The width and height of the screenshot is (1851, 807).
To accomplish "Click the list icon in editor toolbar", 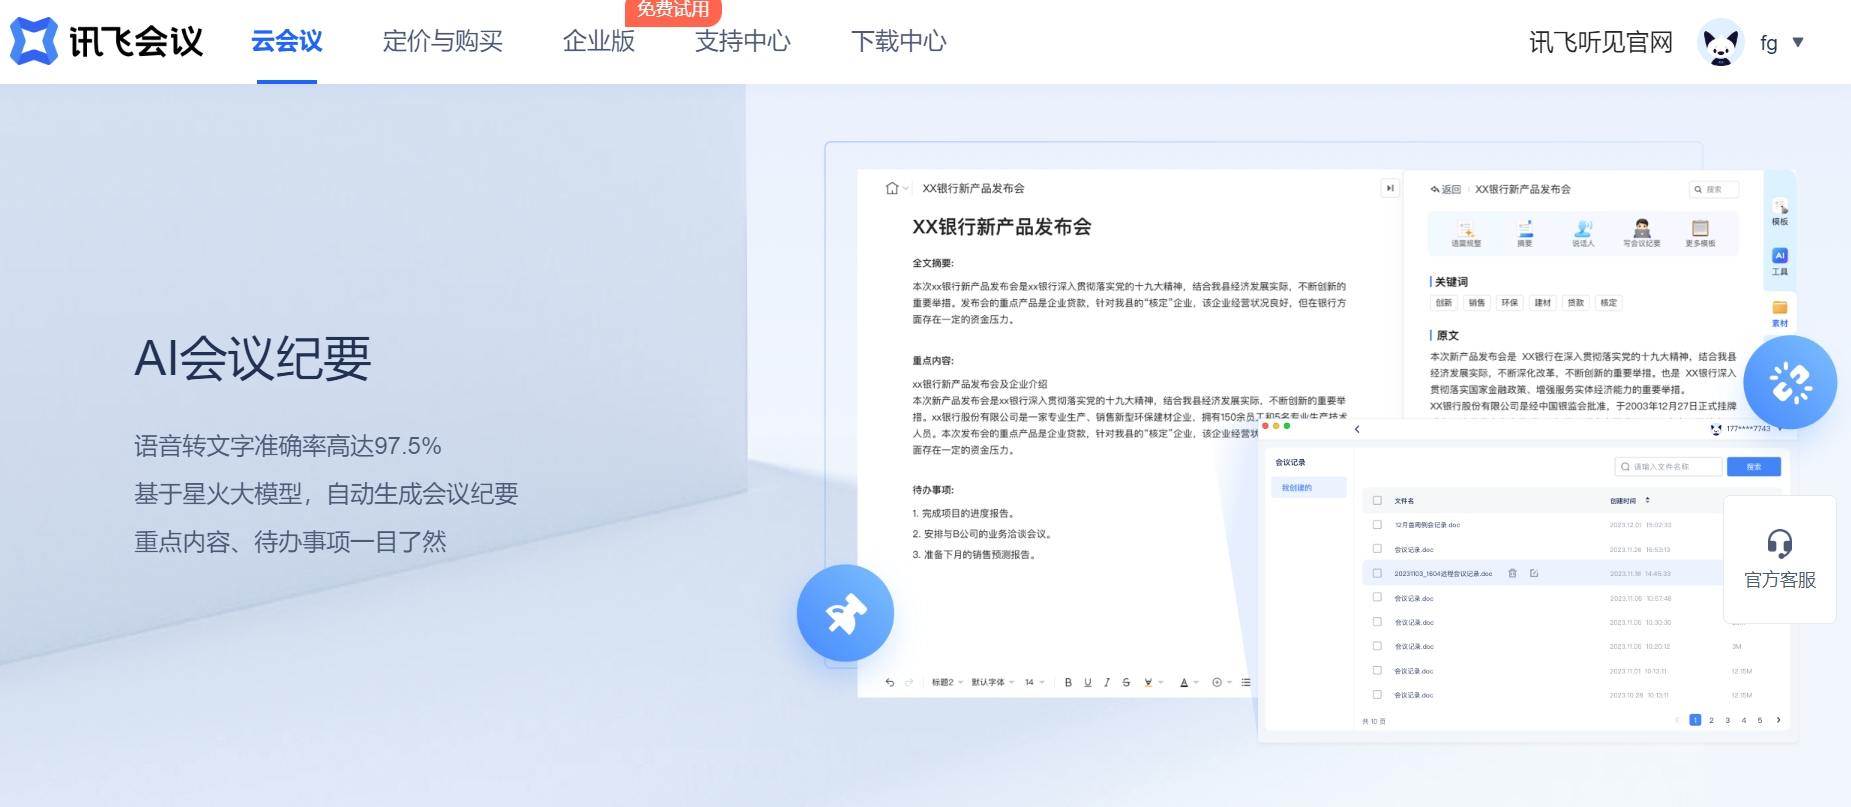I will click(x=1246, y=682).
